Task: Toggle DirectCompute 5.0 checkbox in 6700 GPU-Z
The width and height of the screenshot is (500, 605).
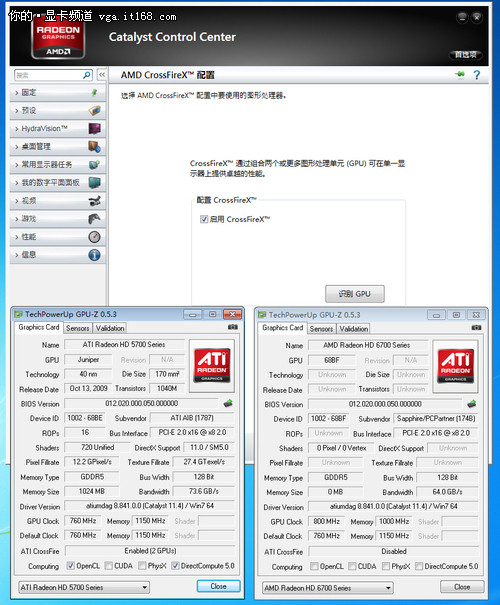Action: click(x=419, y=566)
